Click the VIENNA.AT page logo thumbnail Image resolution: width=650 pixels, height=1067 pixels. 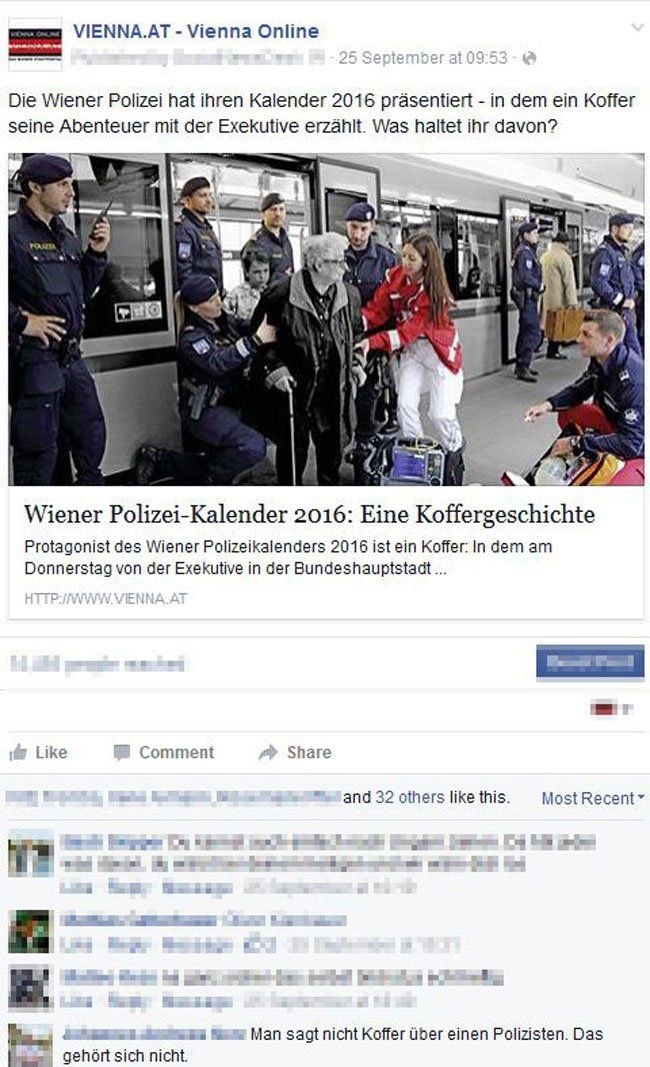point(35,44)
